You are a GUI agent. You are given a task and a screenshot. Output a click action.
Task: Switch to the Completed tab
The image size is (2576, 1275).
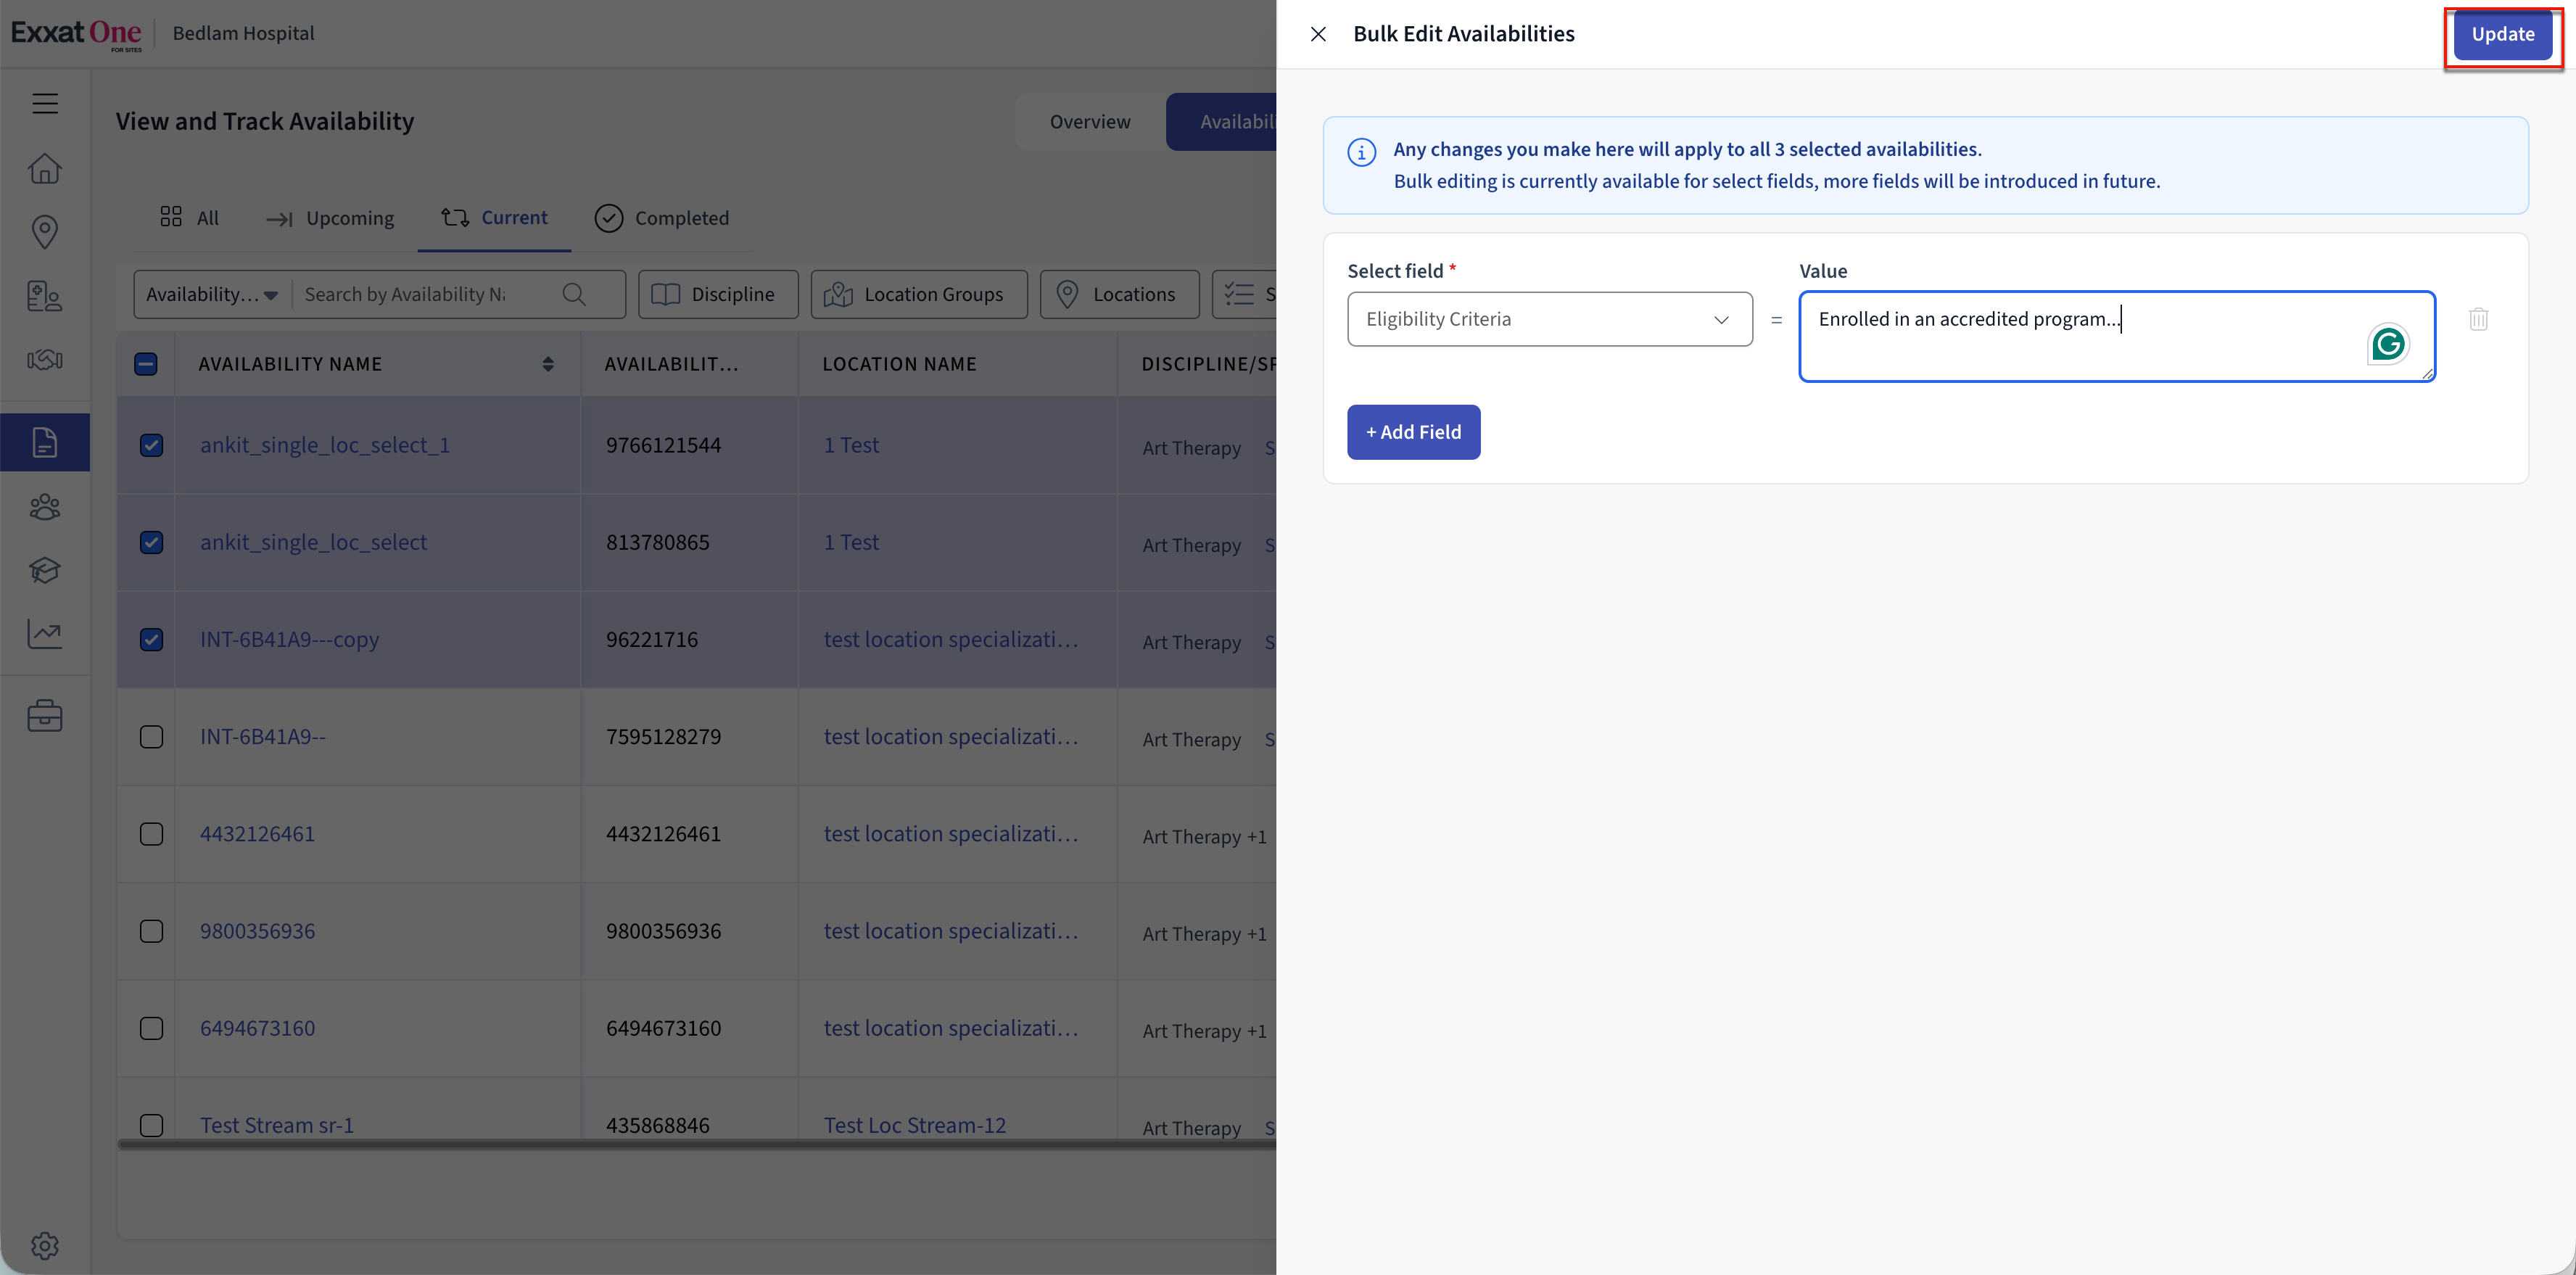click(662, 218)
